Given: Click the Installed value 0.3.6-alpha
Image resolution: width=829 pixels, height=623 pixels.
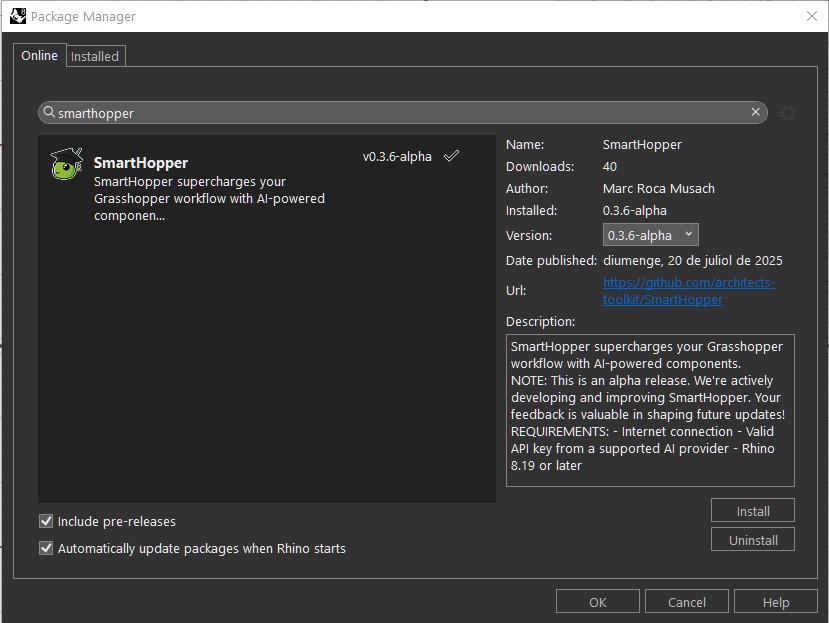Looking at the screenshot, I should [634, 210].
